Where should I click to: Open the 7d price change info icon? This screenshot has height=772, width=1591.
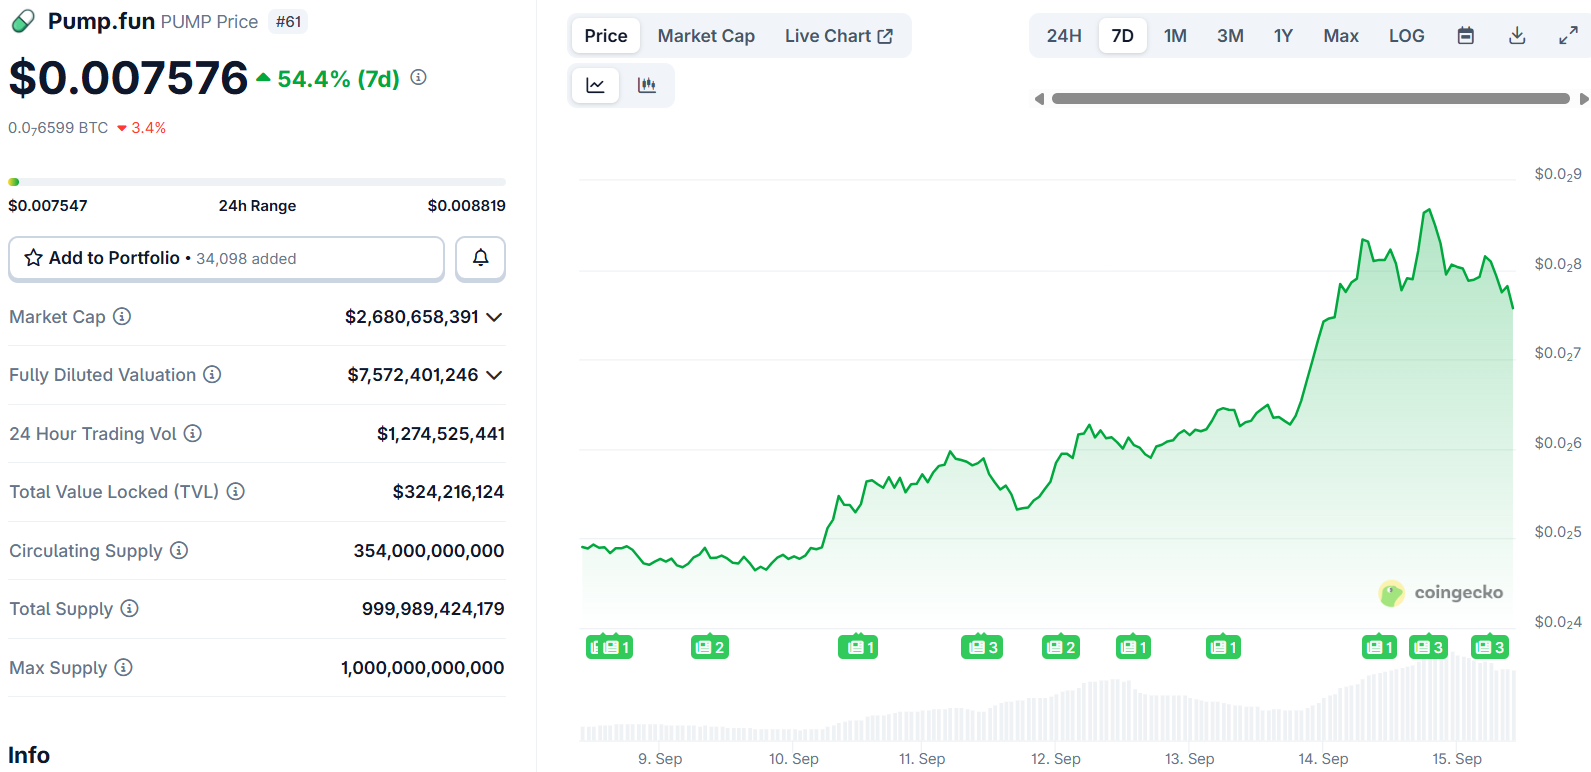[419, 77]
